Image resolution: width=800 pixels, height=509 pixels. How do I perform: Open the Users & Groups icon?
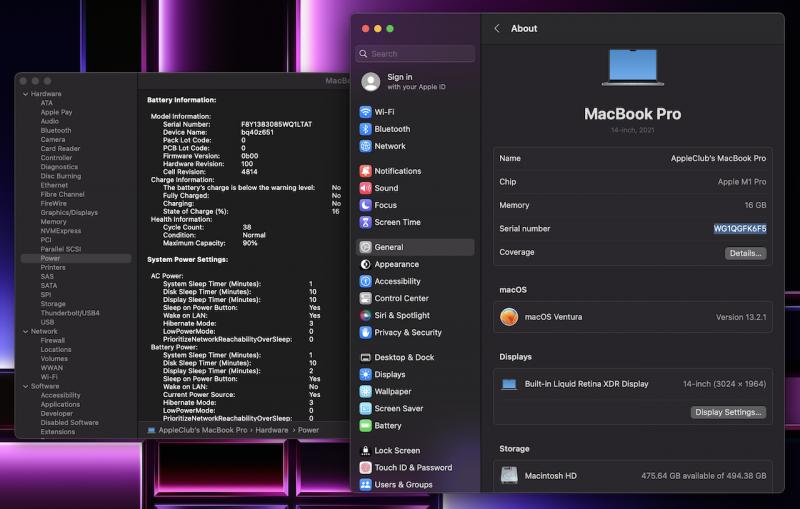point(365,485)
